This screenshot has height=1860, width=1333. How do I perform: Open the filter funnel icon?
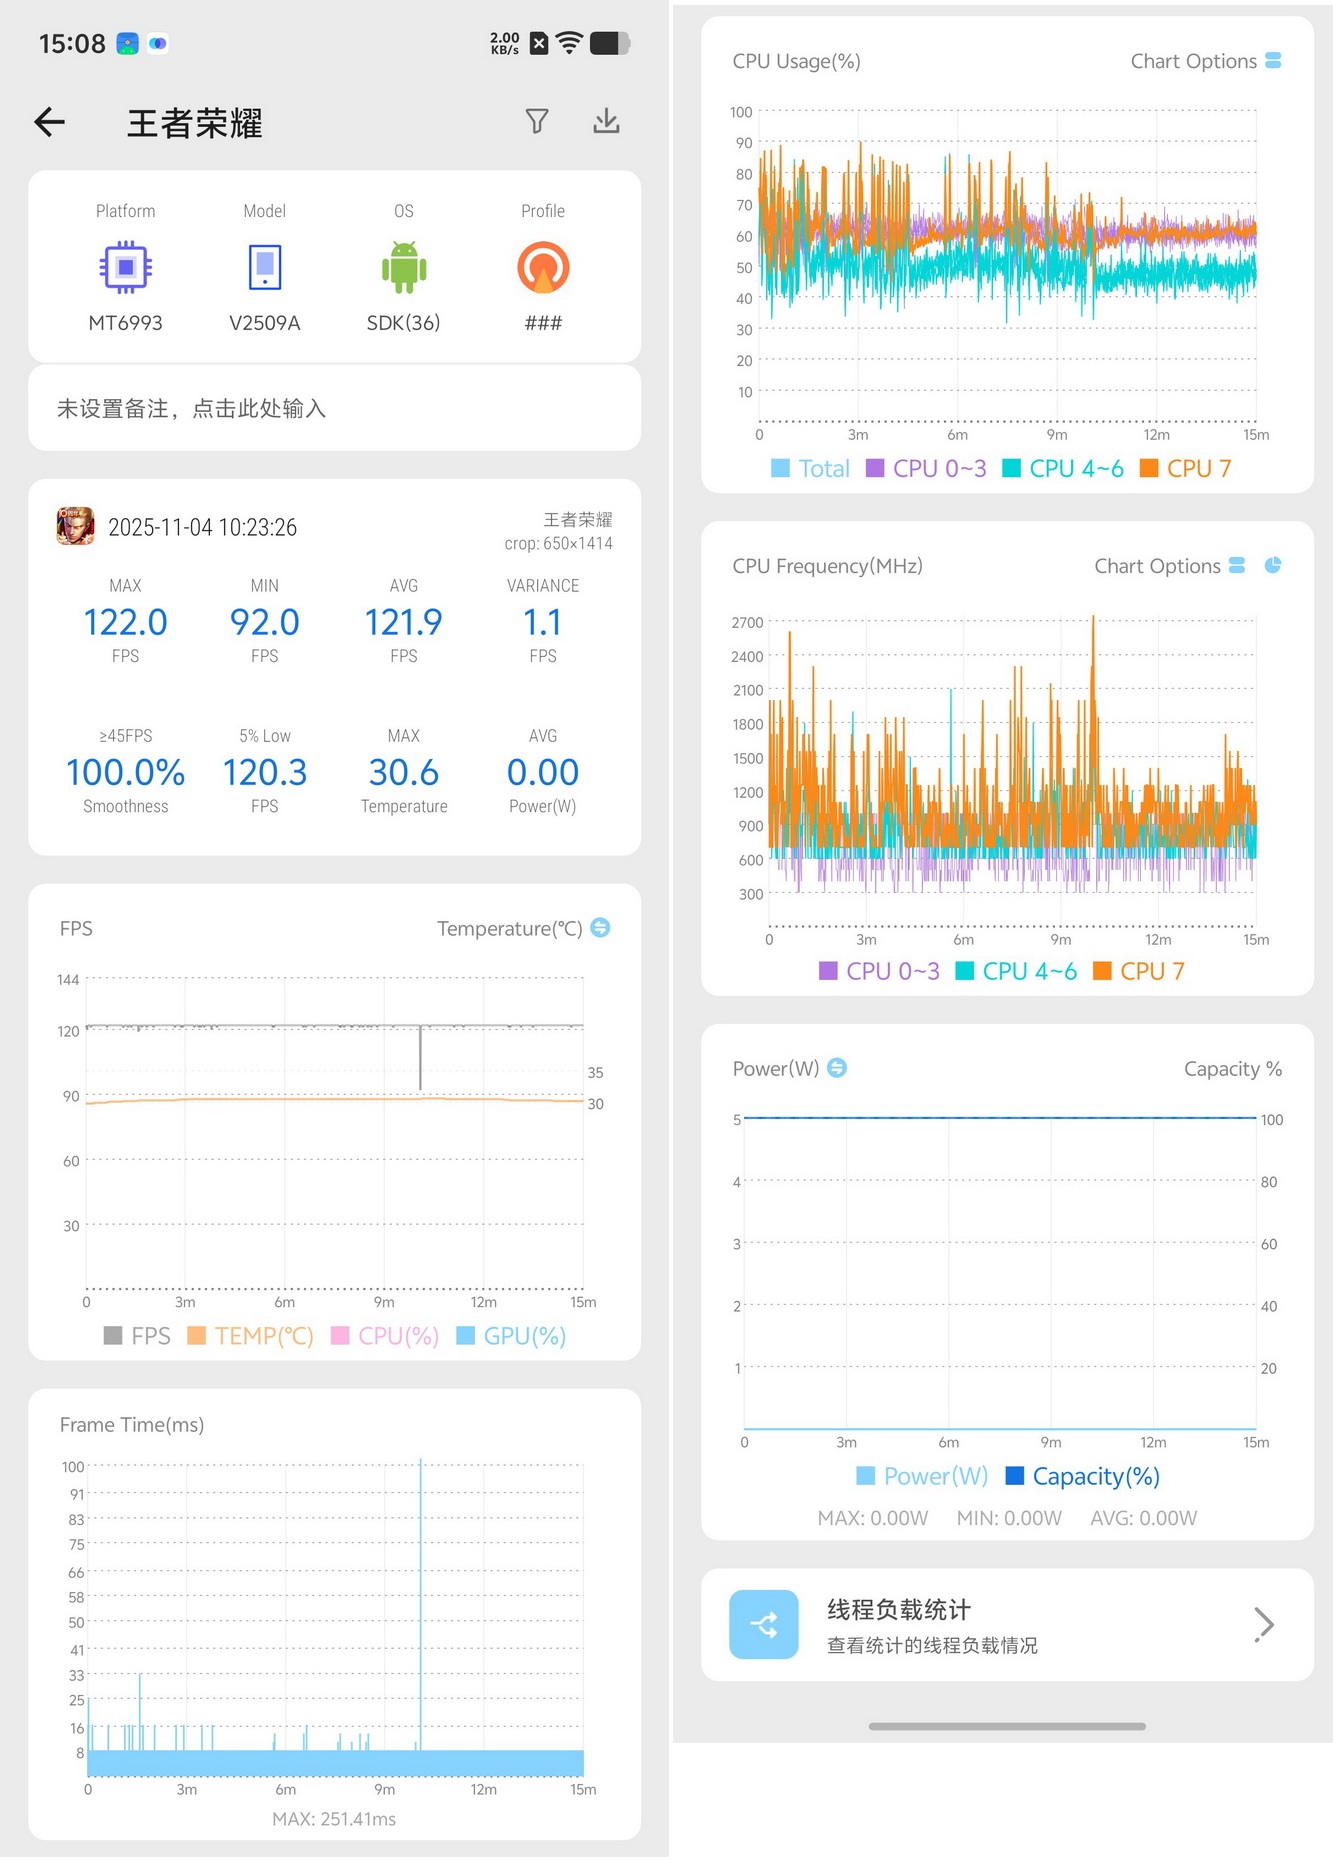pos(537,121)
